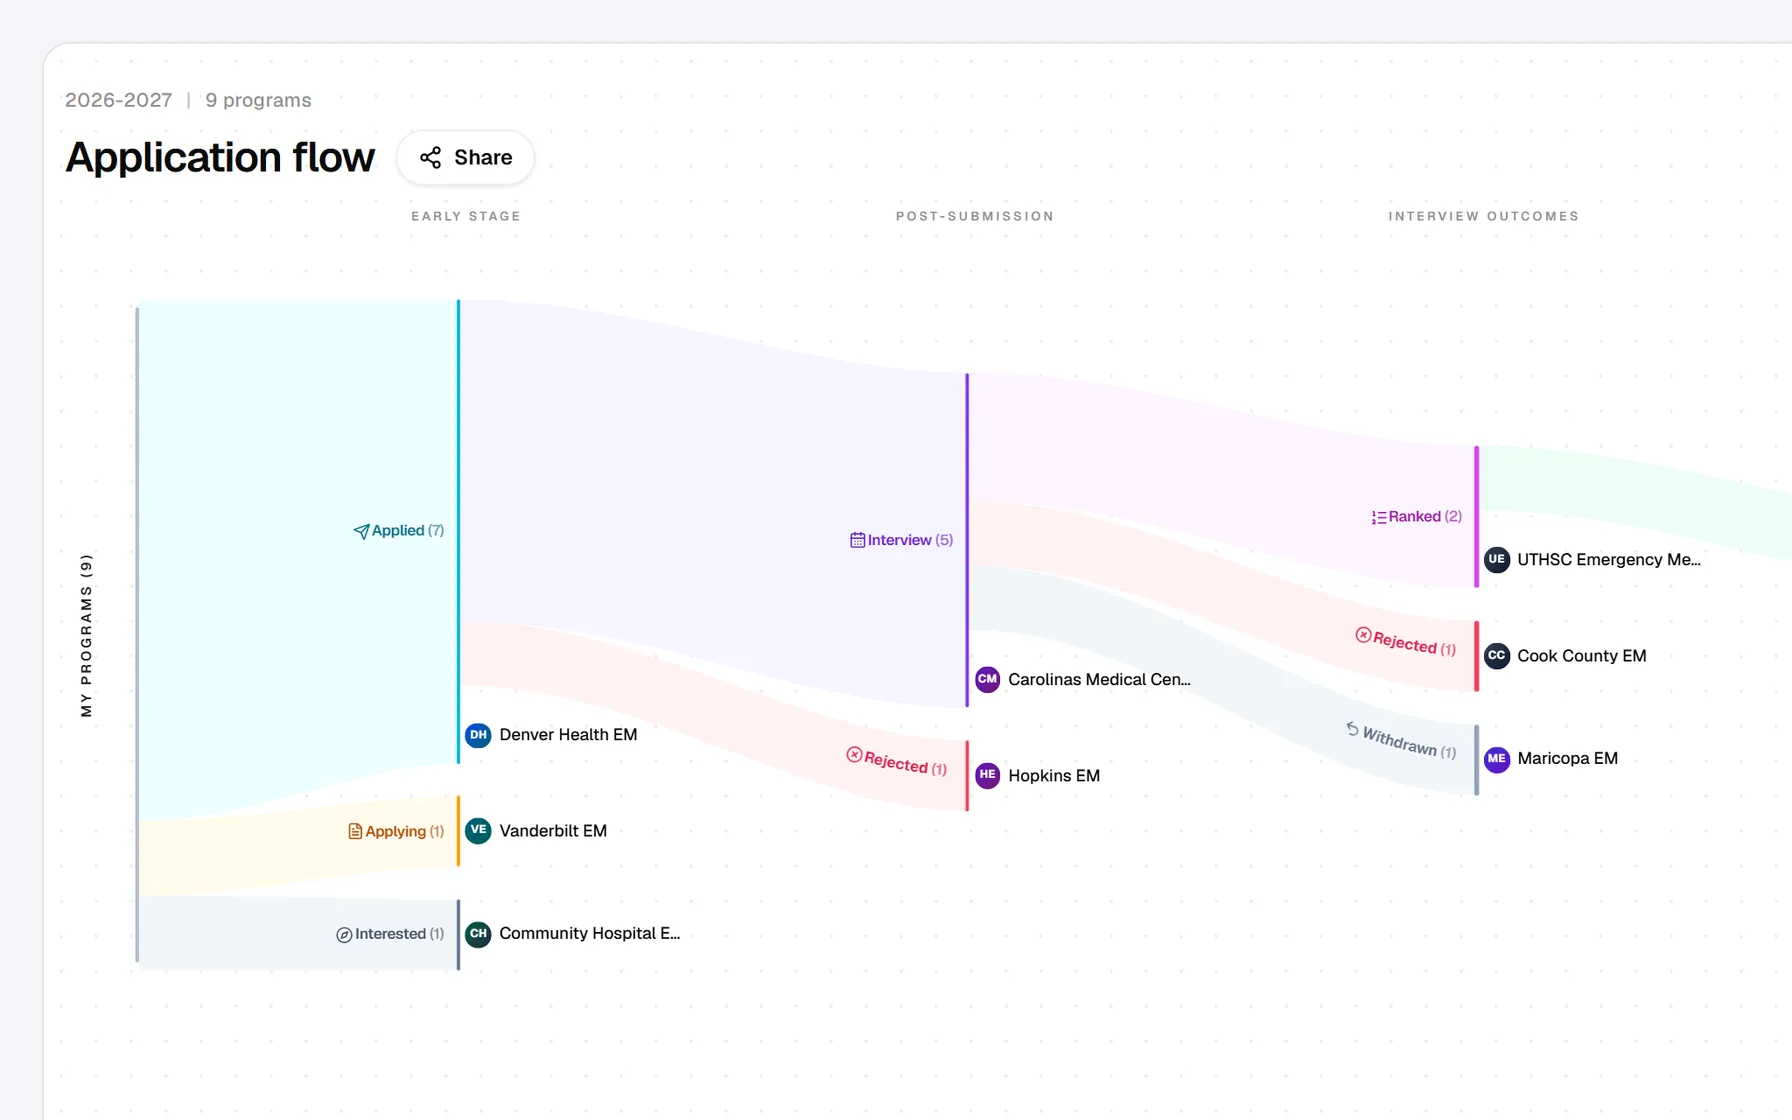Click the HE avatar badge
The image size is (1792, 1120).
click(x=987, y=776)
